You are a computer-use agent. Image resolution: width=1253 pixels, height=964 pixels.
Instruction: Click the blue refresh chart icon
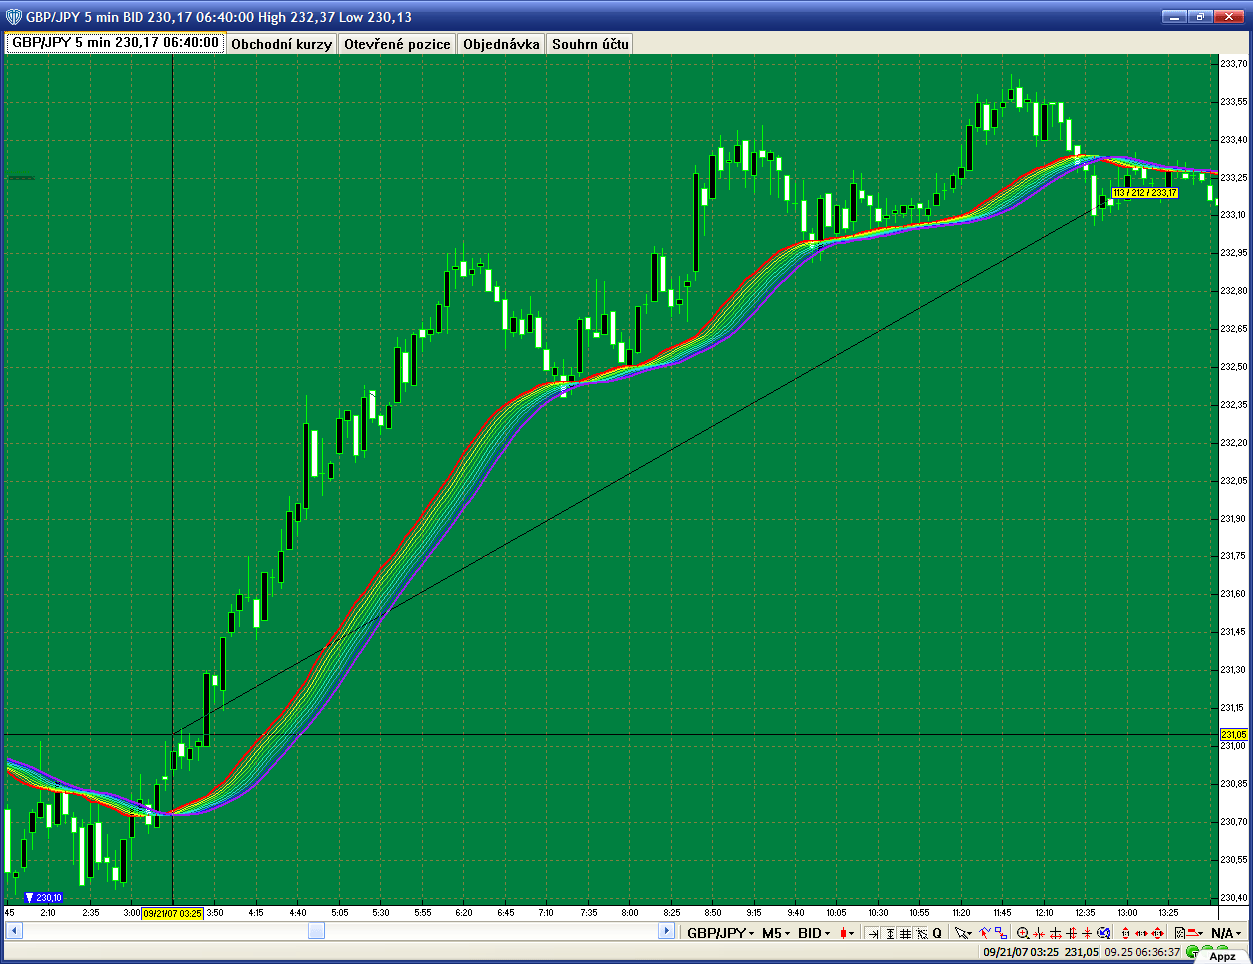click(1104, 933)
